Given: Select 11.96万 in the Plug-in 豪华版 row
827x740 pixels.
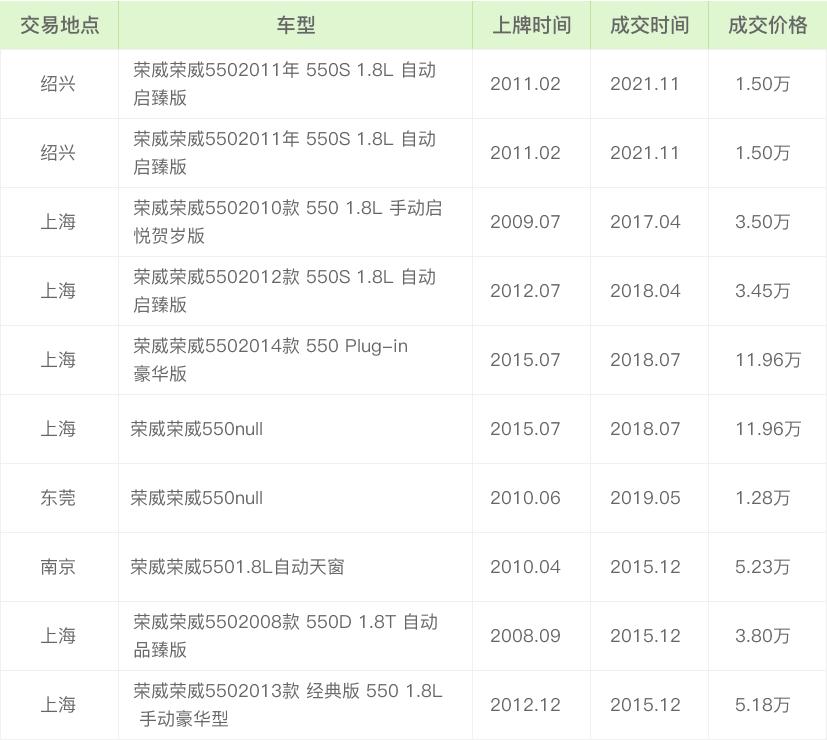Looking at the screenshot, I should click(768, 360).
